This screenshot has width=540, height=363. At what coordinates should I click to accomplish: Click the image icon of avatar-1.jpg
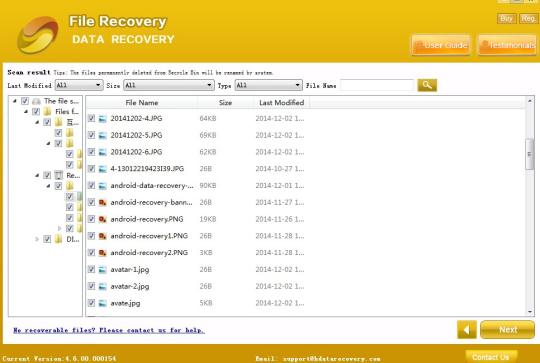[103, 270]
